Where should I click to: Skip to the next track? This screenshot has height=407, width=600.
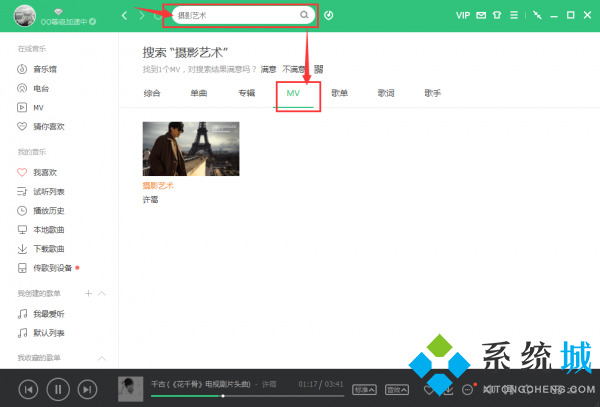pos(88,389)
